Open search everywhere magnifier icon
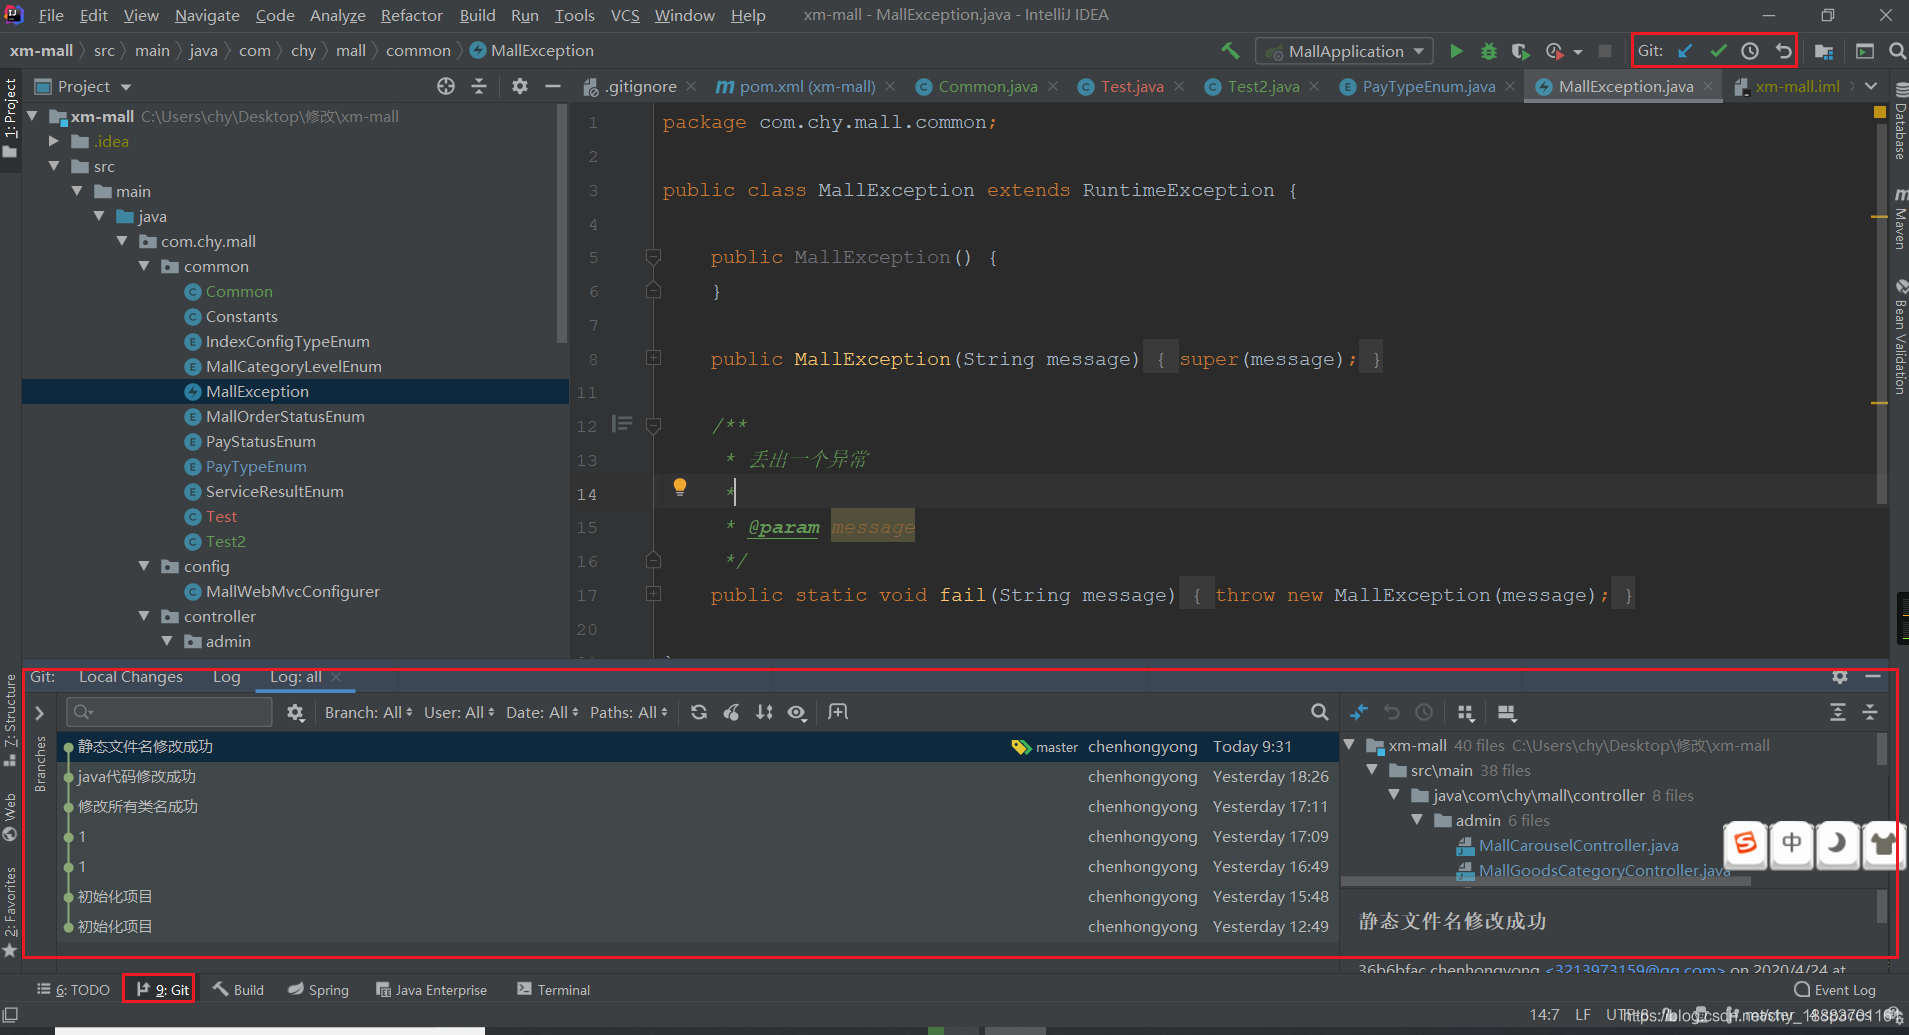 point(1897,51)
